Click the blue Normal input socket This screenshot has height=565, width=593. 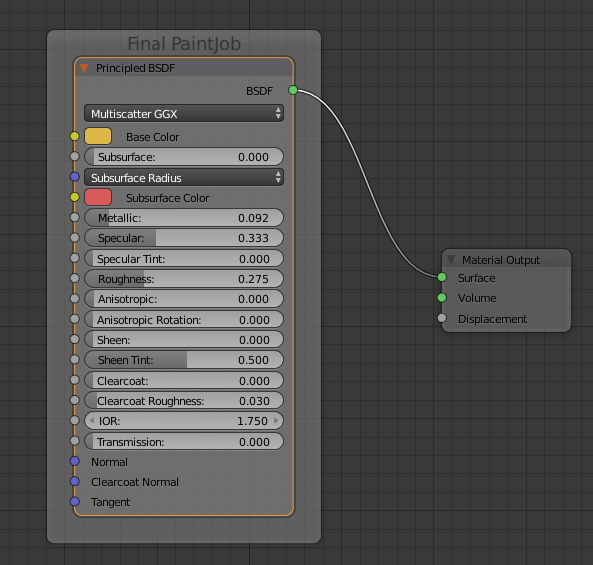click(75, 461)
